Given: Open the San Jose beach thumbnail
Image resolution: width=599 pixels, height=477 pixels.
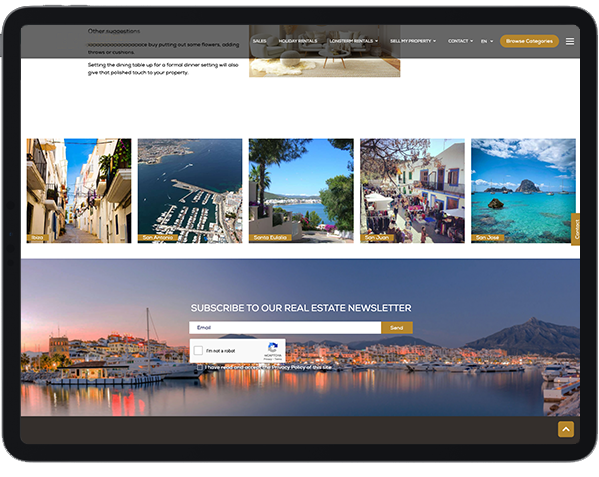Looking at the screenshot, I should pyautogui.click(x=523, y=191).
